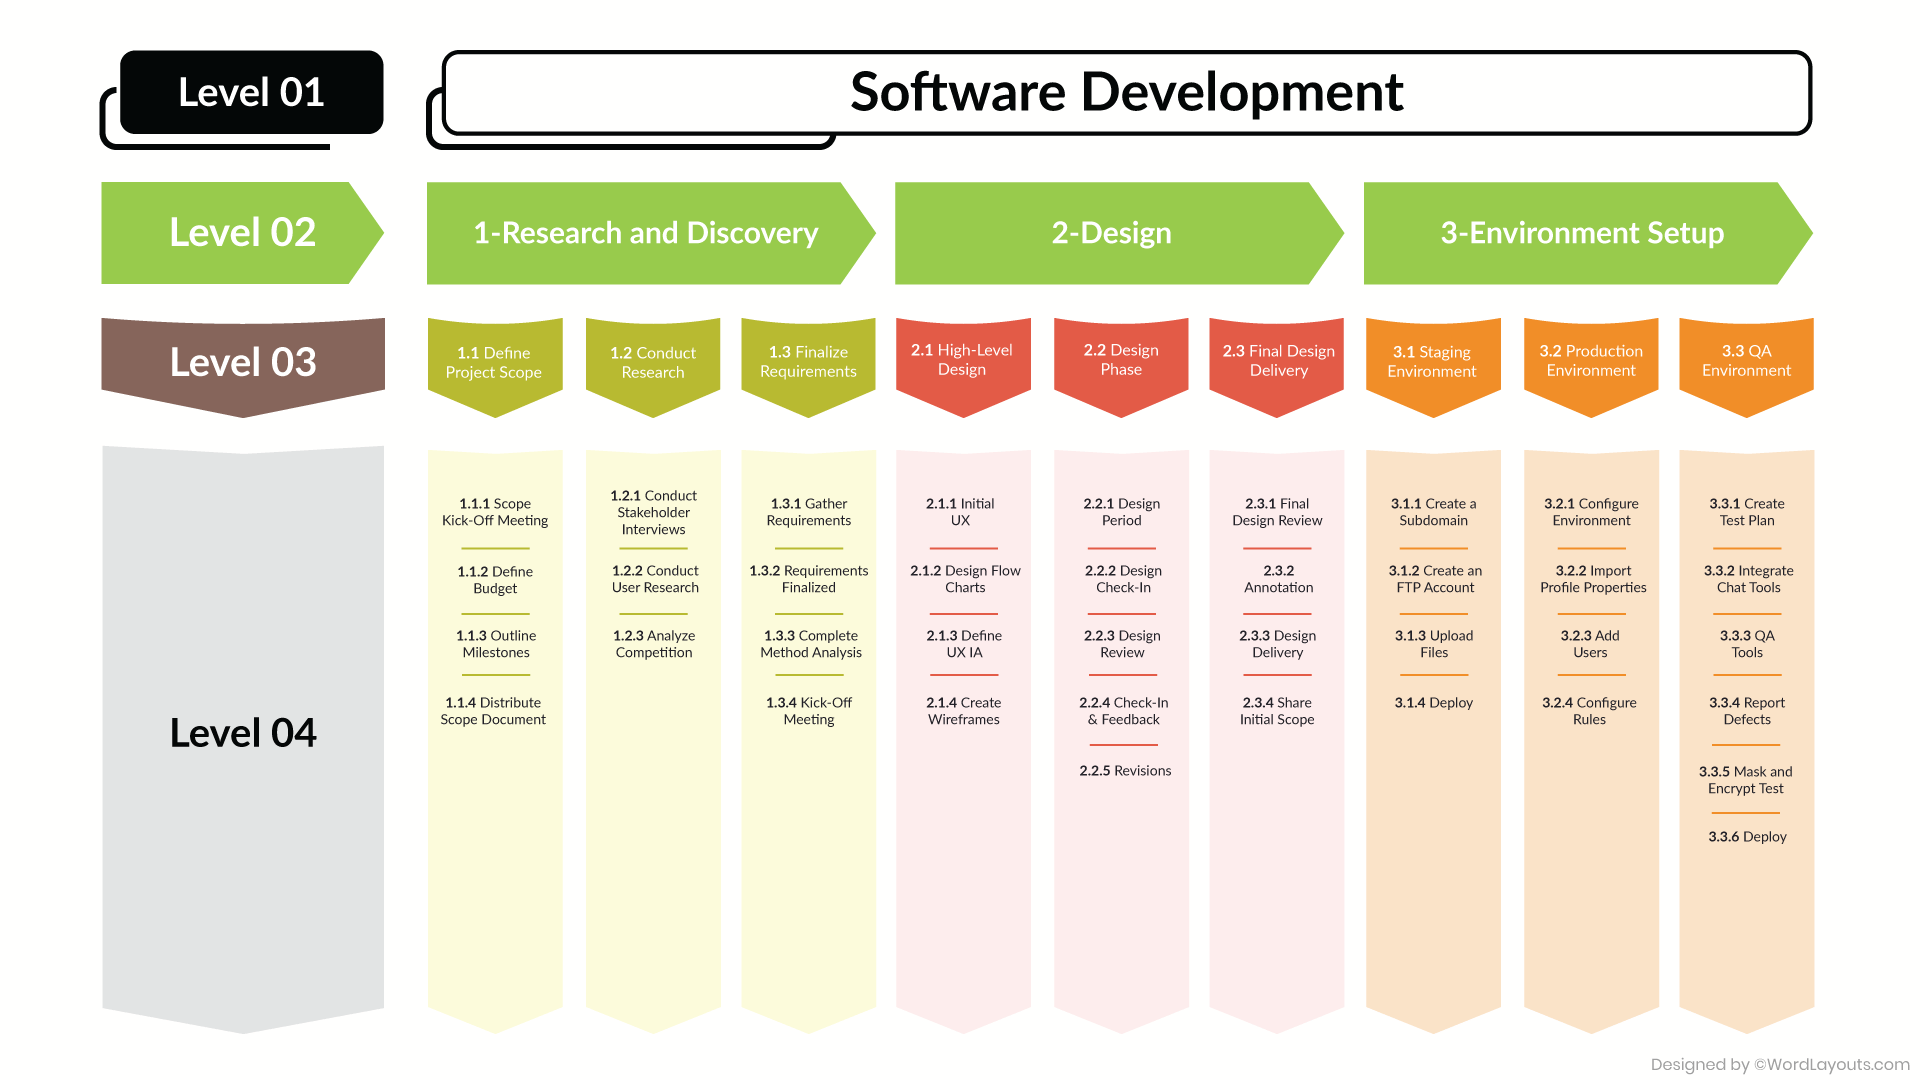Select the 3.1 Staging Environment chevron
The height and width of the screenshot is (1080, 1920).
click(x=1433, y=362)
